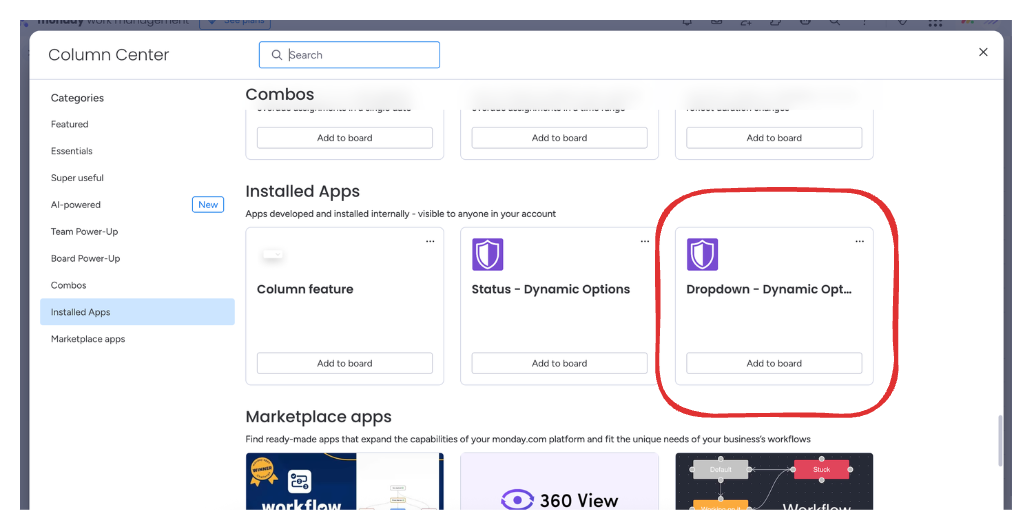Click the Marketplace apps section heading
The height and width of the screenshot is (529, 1031).
click(318, 417)
